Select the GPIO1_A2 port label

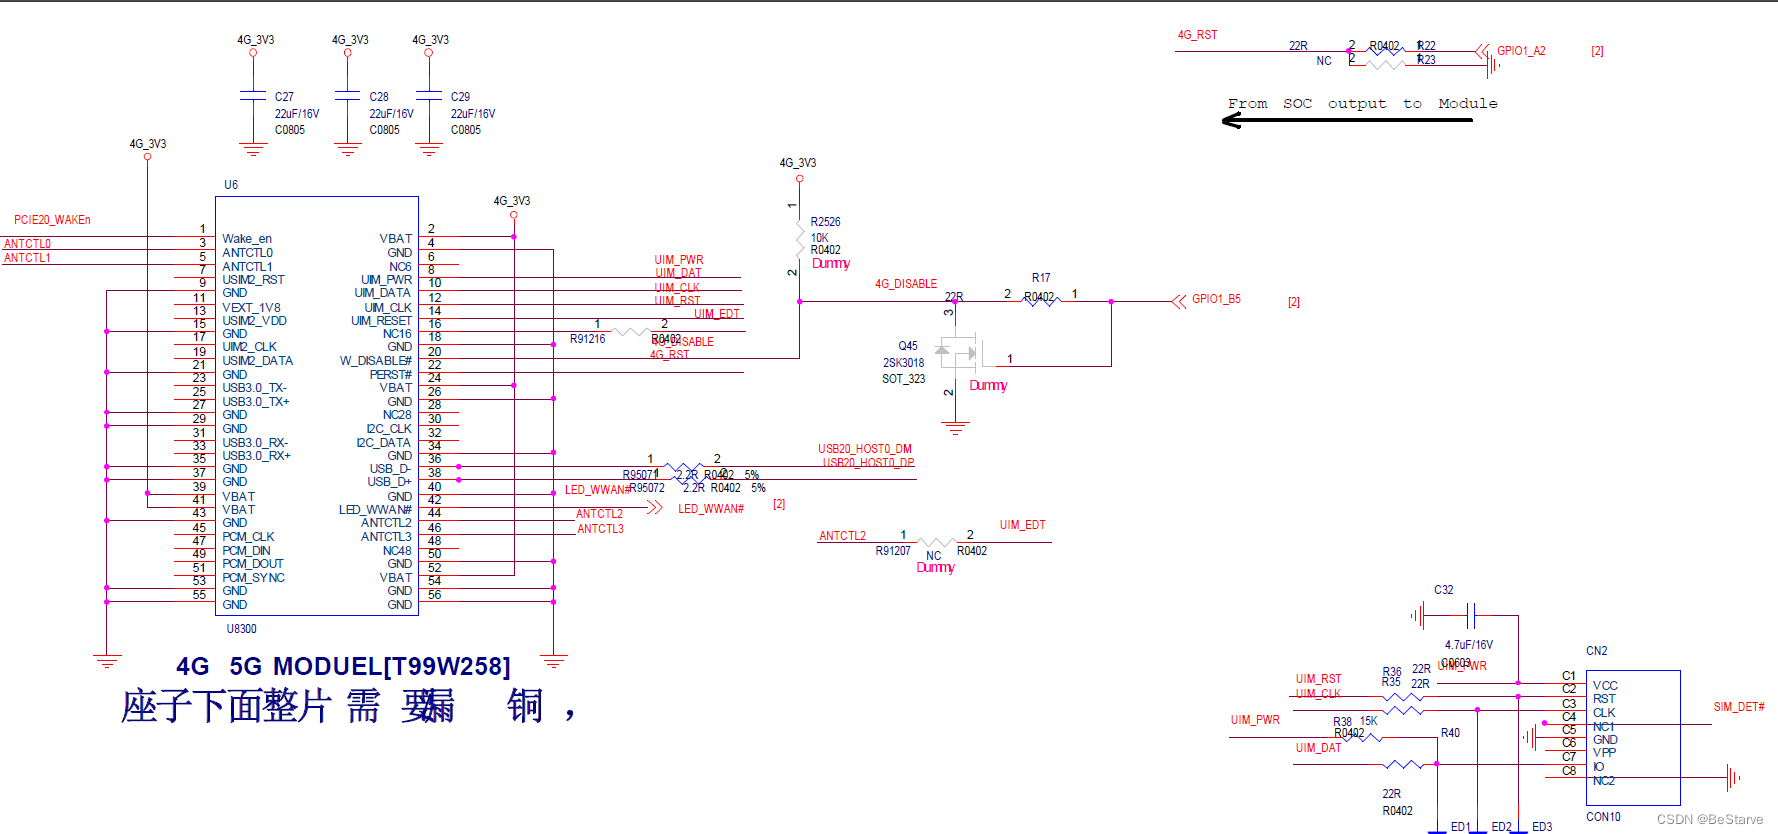click(x=1521, y=51)
